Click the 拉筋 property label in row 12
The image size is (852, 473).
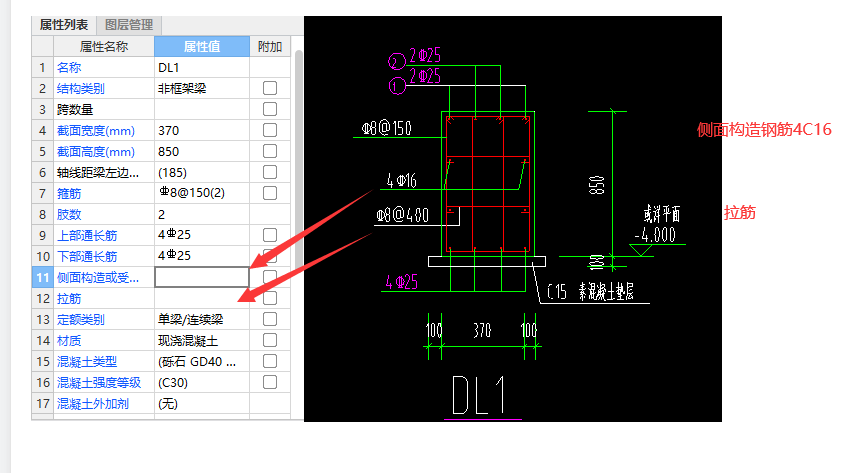pos(69,299)
